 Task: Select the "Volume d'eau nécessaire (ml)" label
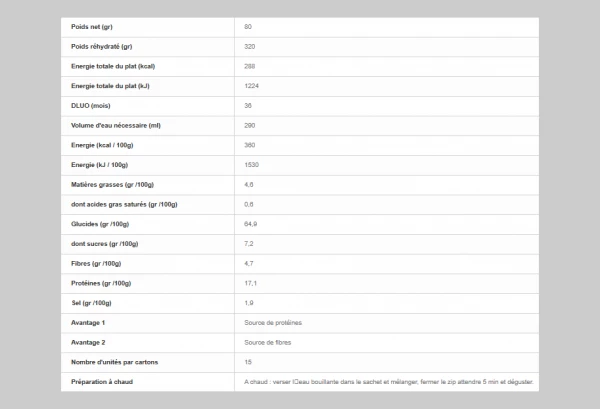click(116, 125)
